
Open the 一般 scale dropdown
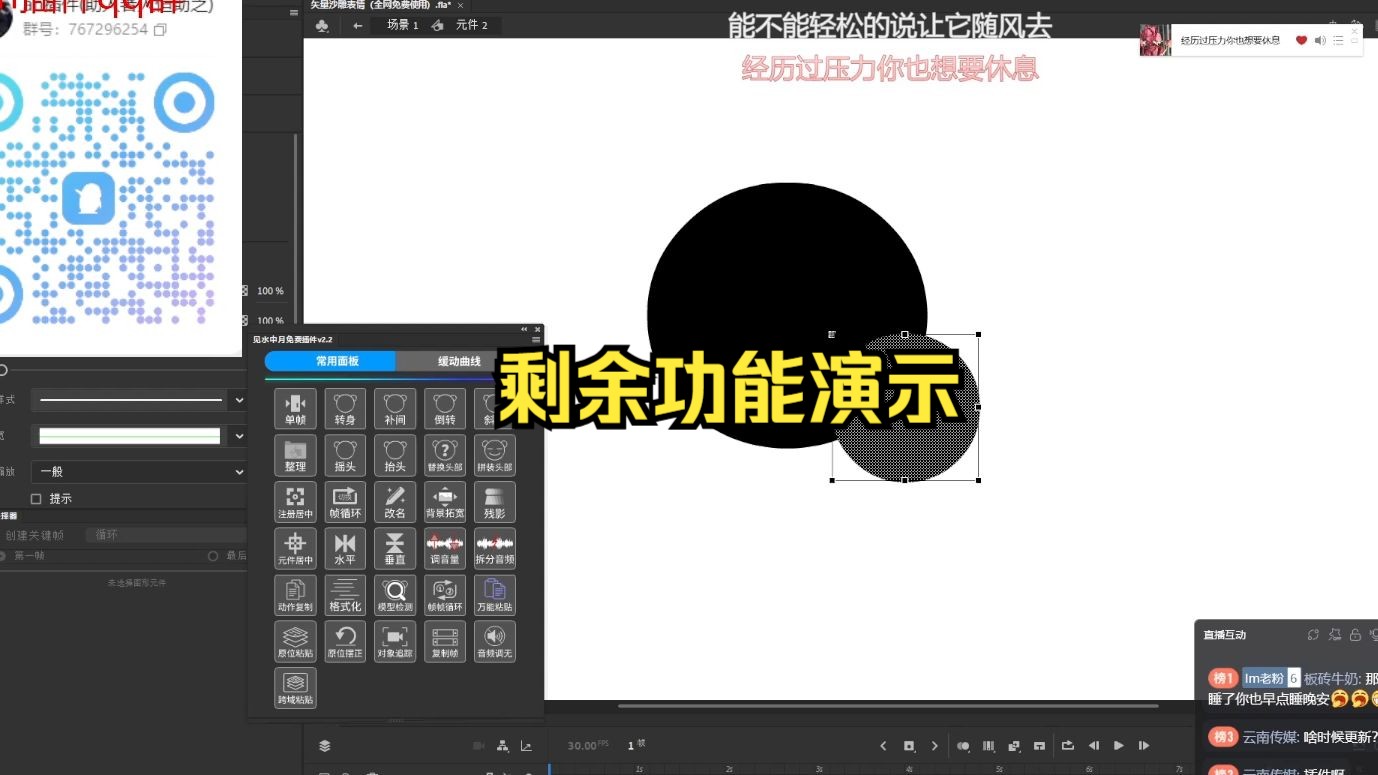139,471
